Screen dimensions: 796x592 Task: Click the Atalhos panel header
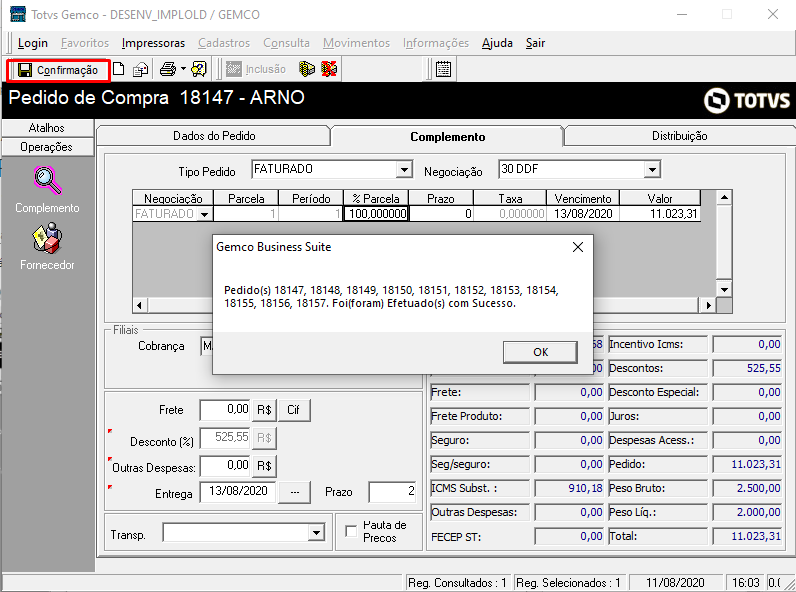click(47, 128)
